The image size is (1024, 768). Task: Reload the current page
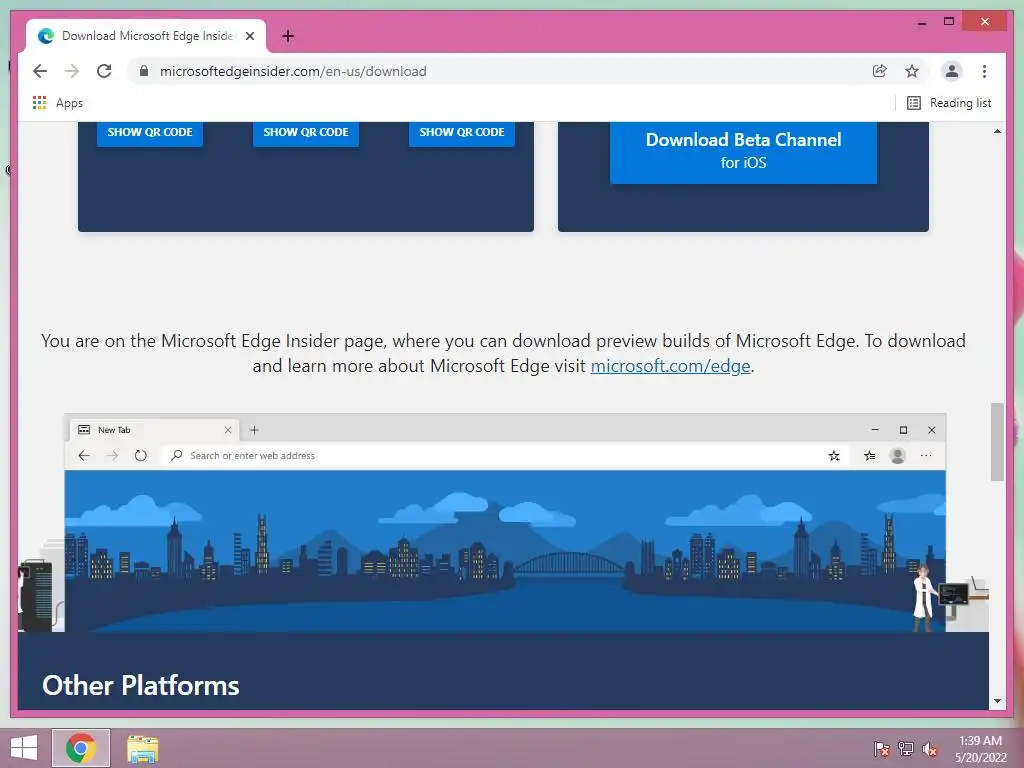[104, 71]
